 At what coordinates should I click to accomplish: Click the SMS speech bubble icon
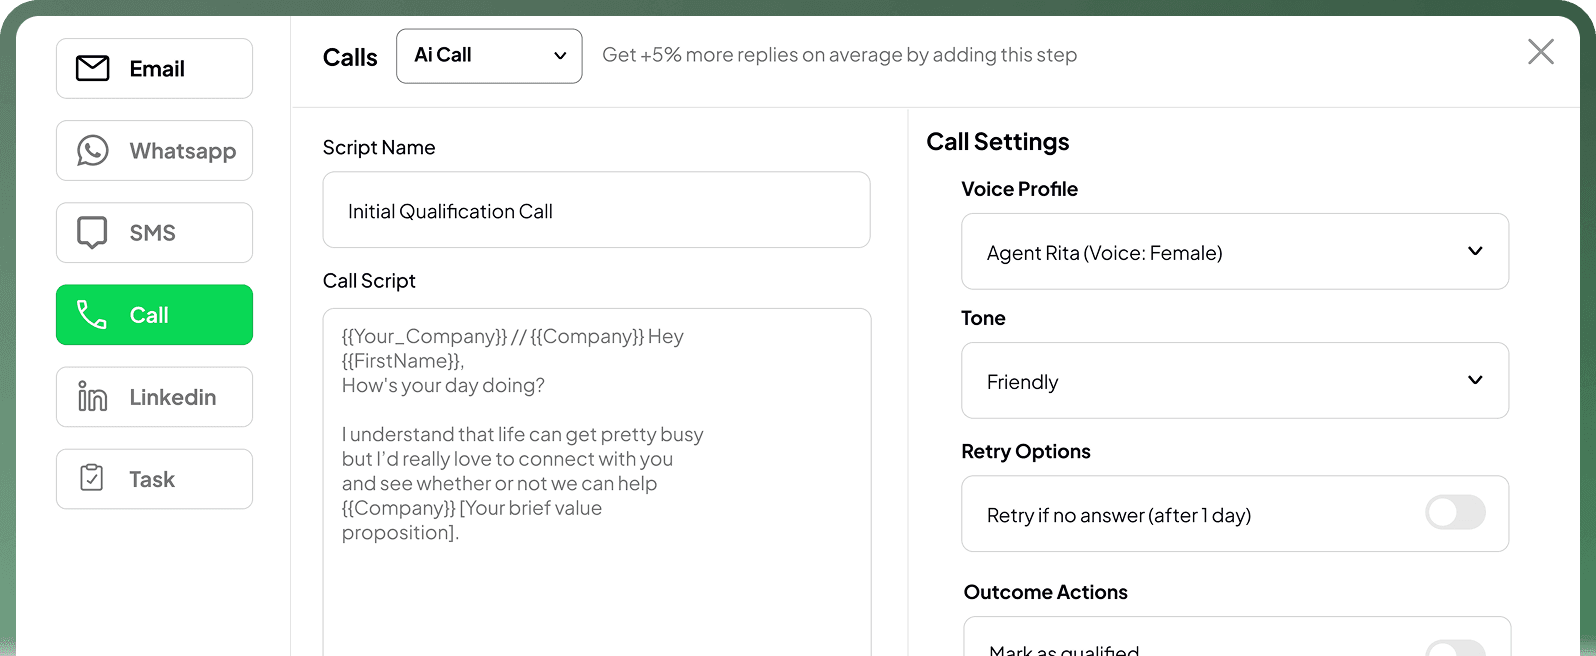93,233
